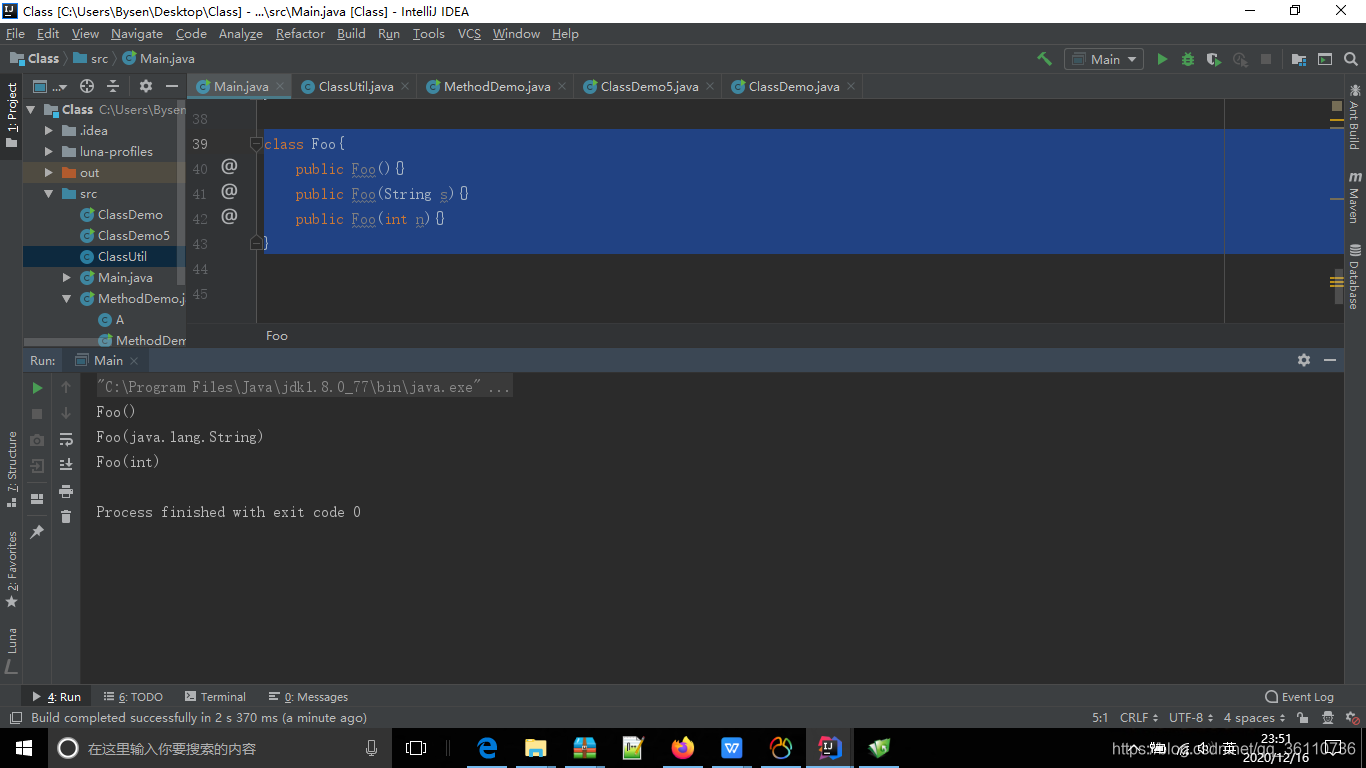This screenshot has width=1366, height=768.
Task: Open the TODO tool window
Action: 133,696
